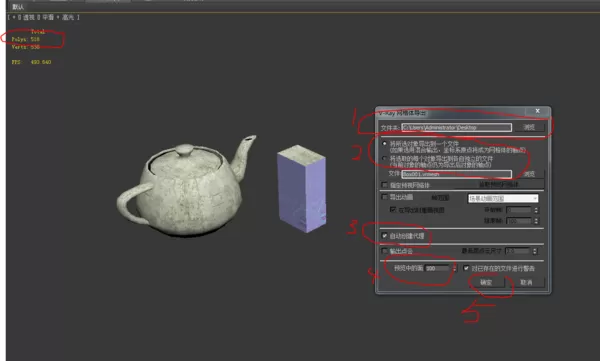
Task: Close the V-Ray mesh export dialog
Action: click(537, 111)
